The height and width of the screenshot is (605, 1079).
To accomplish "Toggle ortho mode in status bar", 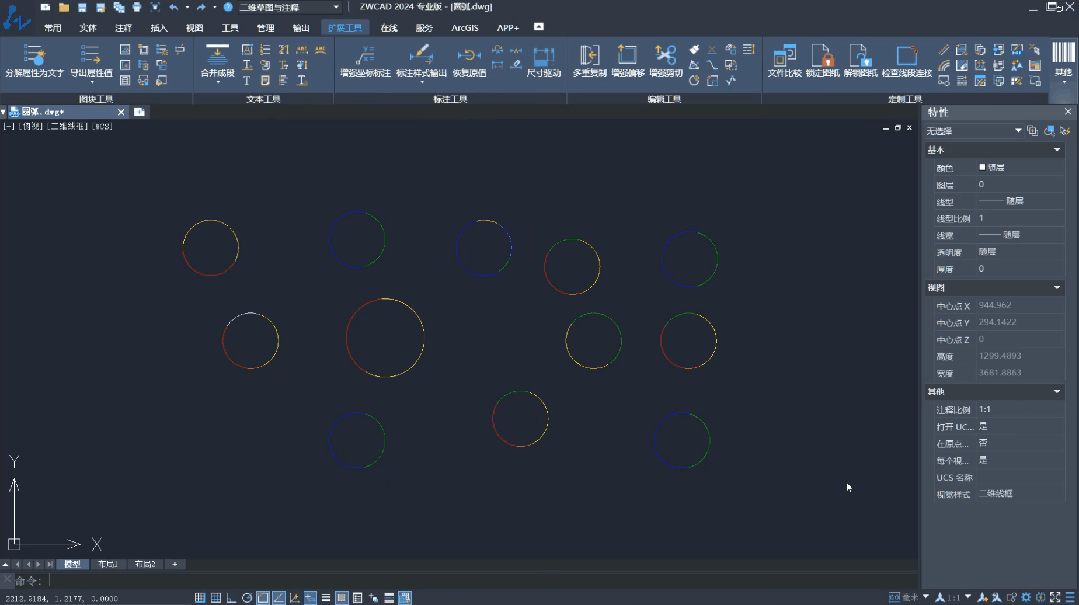I will [232, 598].
